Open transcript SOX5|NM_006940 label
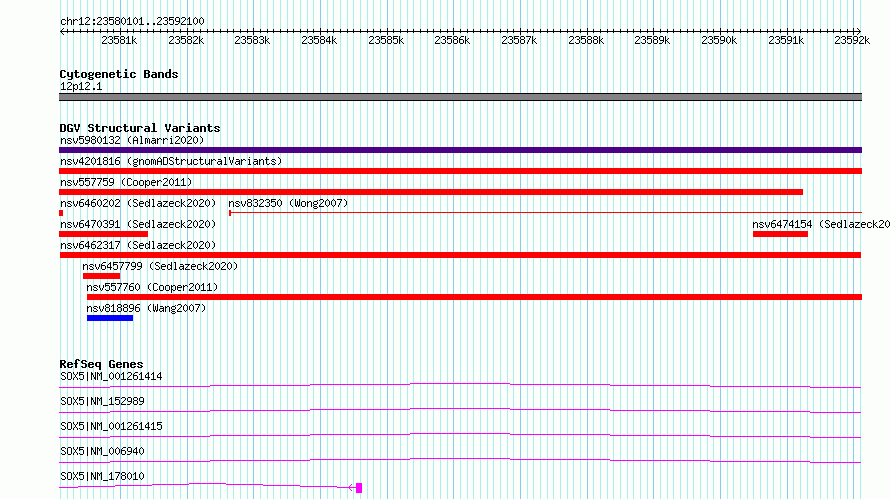This screenshot has width=890, height=499. coord(102,451)
